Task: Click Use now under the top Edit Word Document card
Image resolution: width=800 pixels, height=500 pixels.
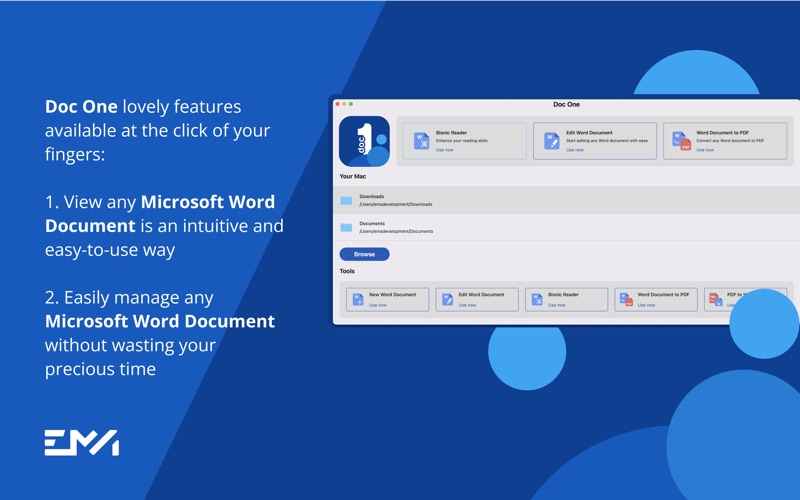Action: [x=574, y=150]
